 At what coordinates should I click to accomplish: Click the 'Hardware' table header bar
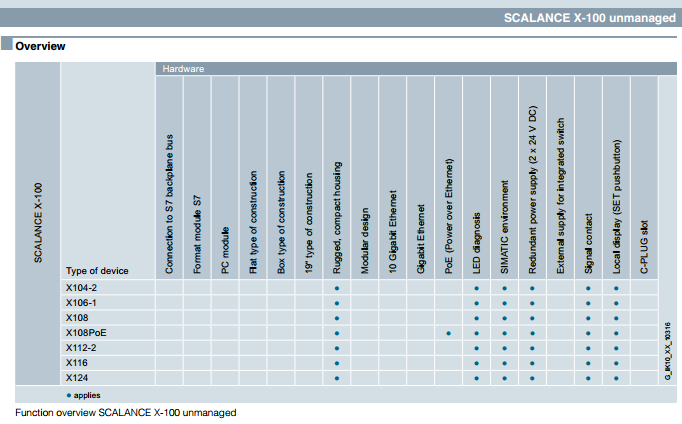pyautogui.click(x=408, y=69)
